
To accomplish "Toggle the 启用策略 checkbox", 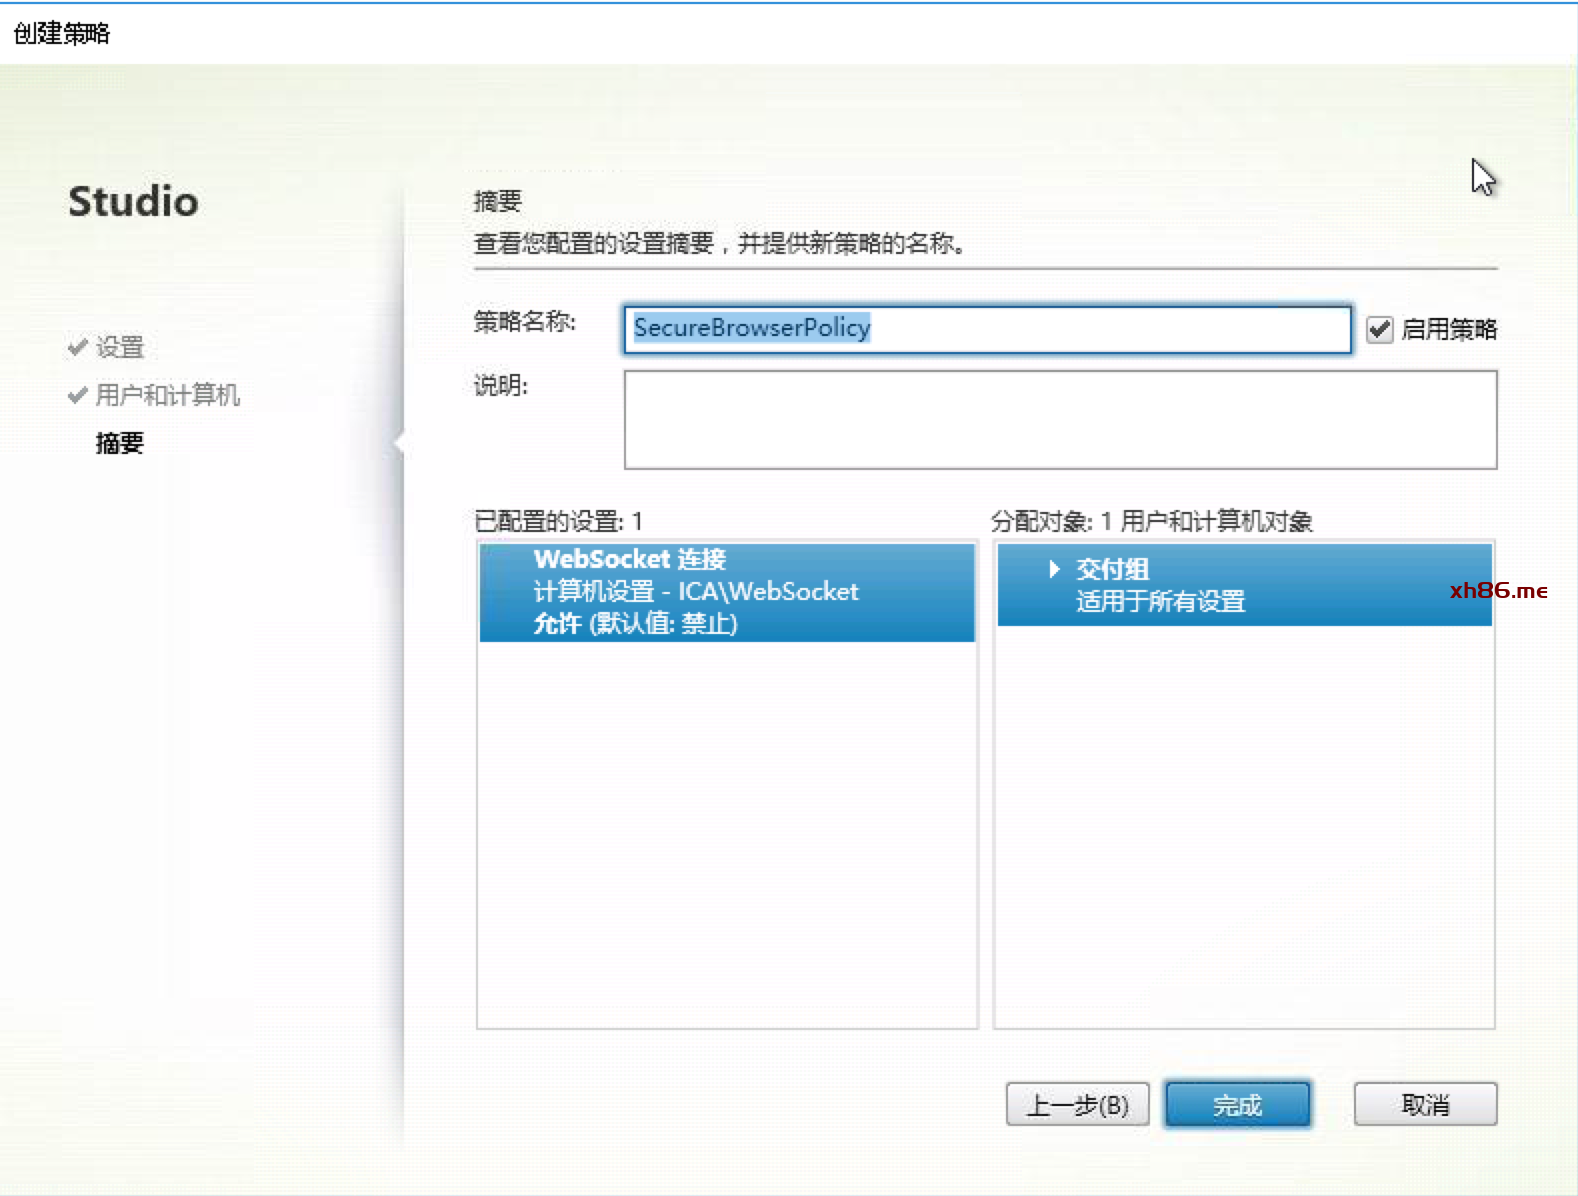I will coord(1379,329).
